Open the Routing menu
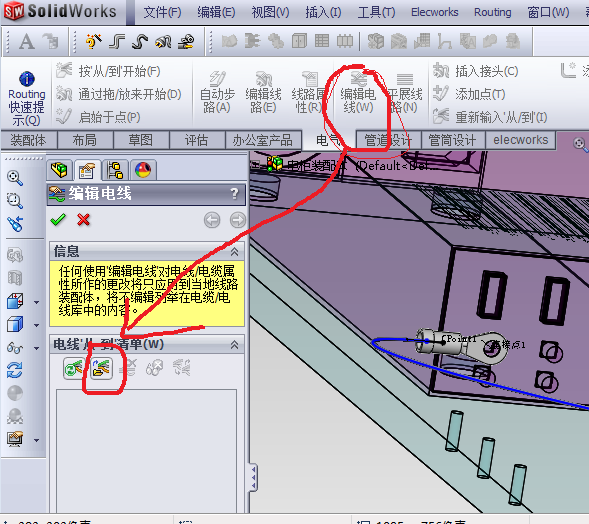The width and height of the screenshot is (589, 524). pyautogui.click(x=492, y=12)
